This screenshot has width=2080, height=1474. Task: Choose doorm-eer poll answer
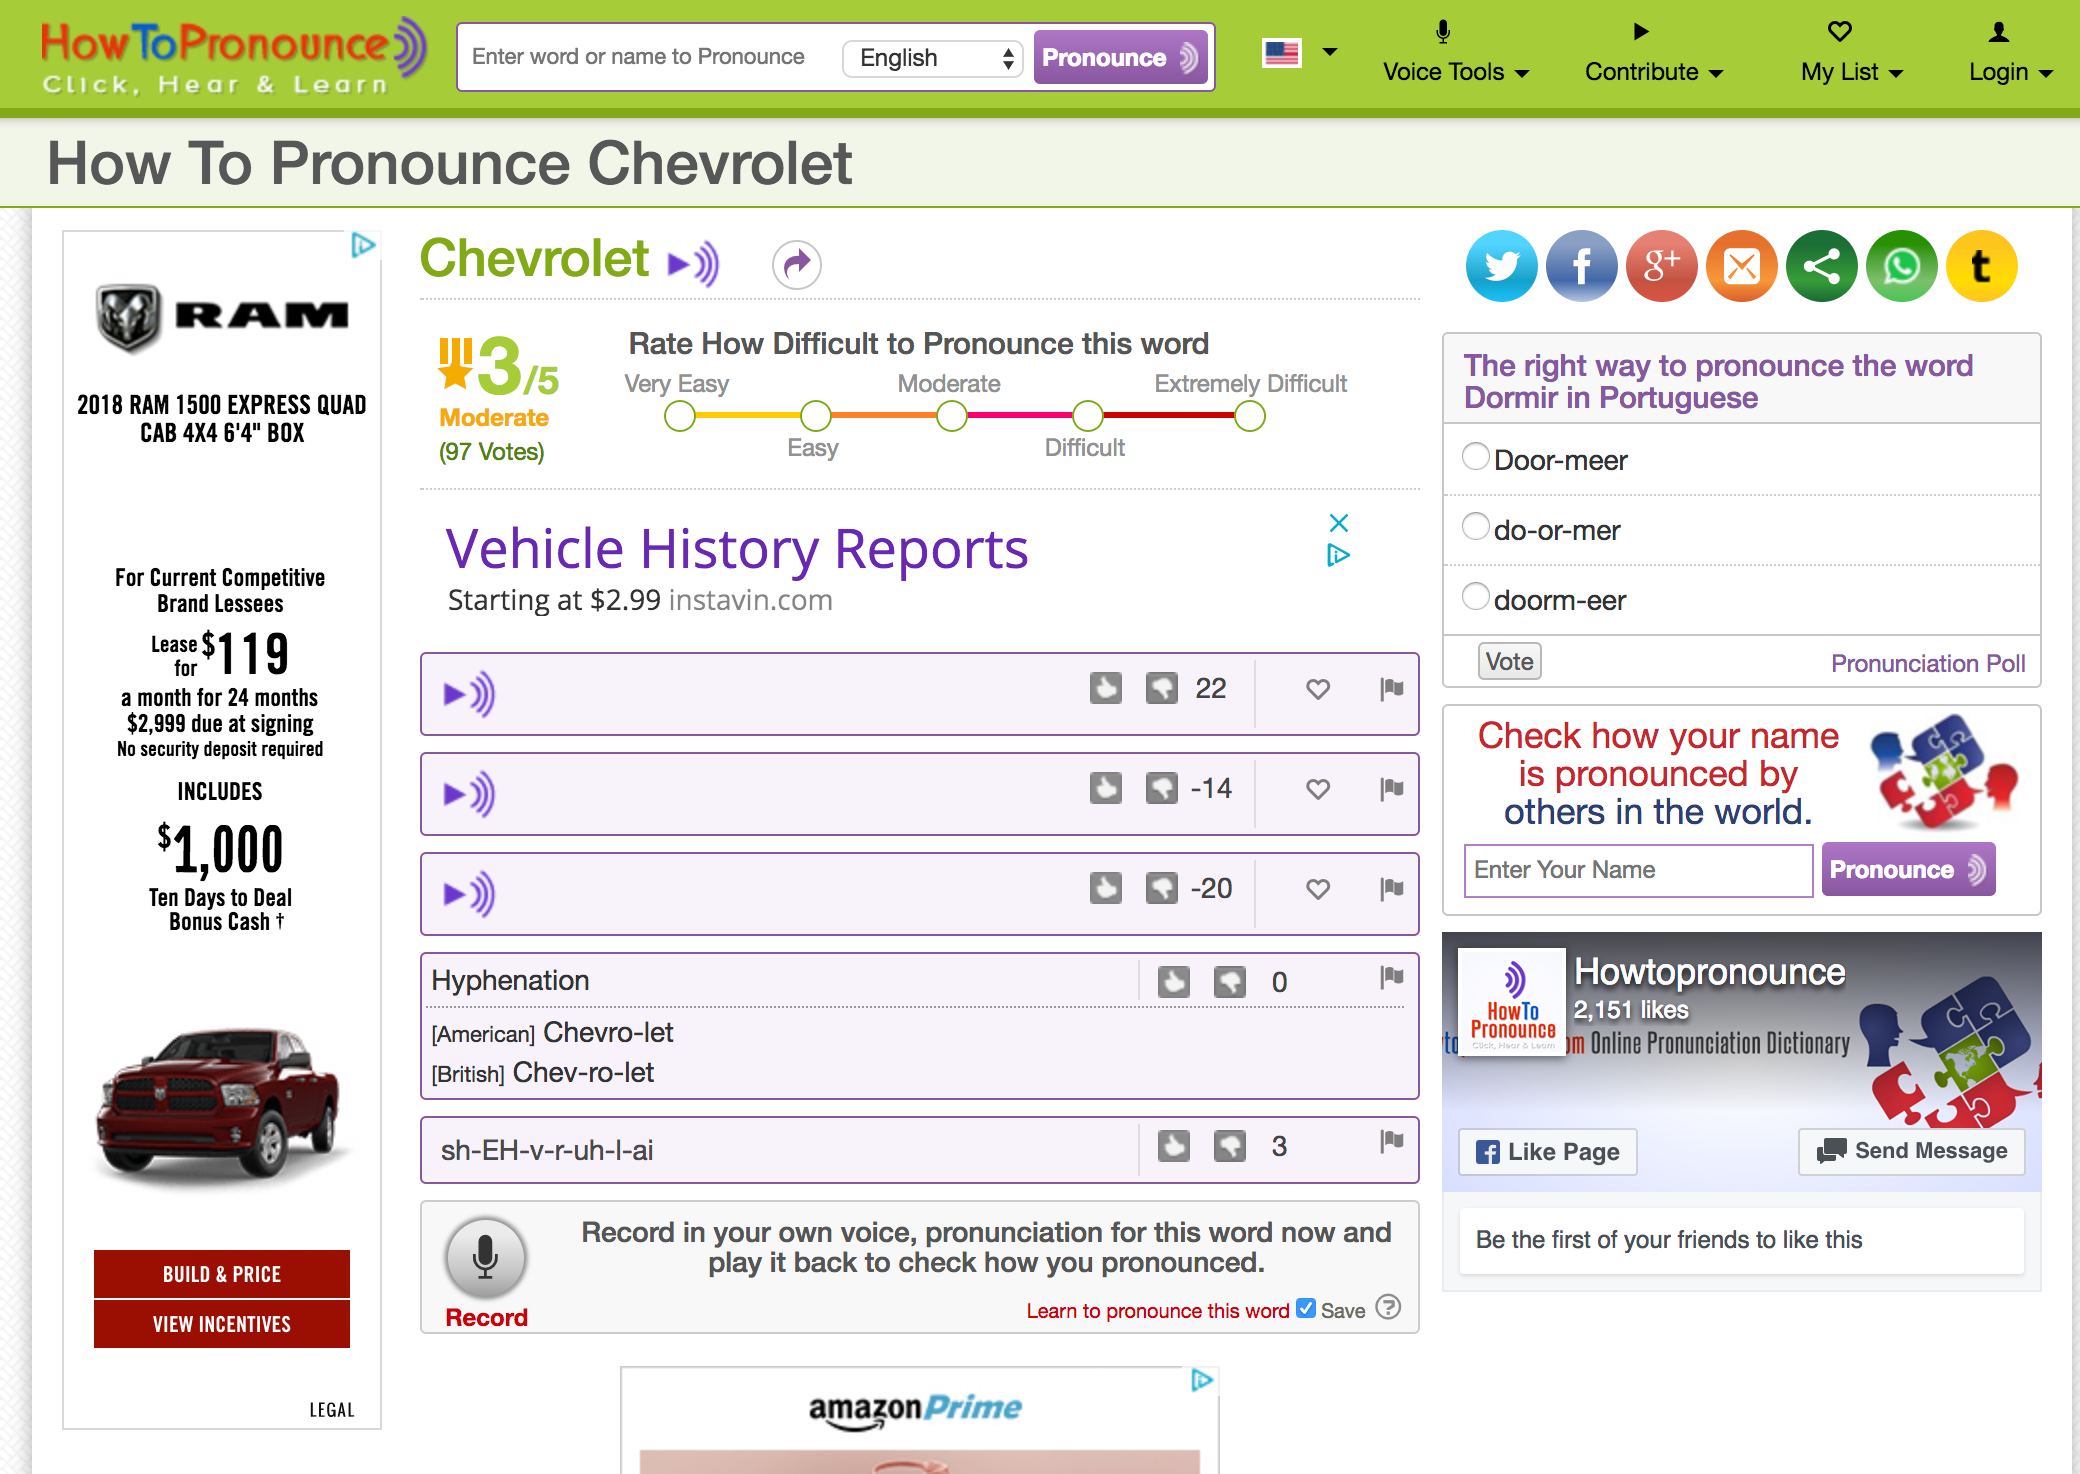tap(1475, 597)
